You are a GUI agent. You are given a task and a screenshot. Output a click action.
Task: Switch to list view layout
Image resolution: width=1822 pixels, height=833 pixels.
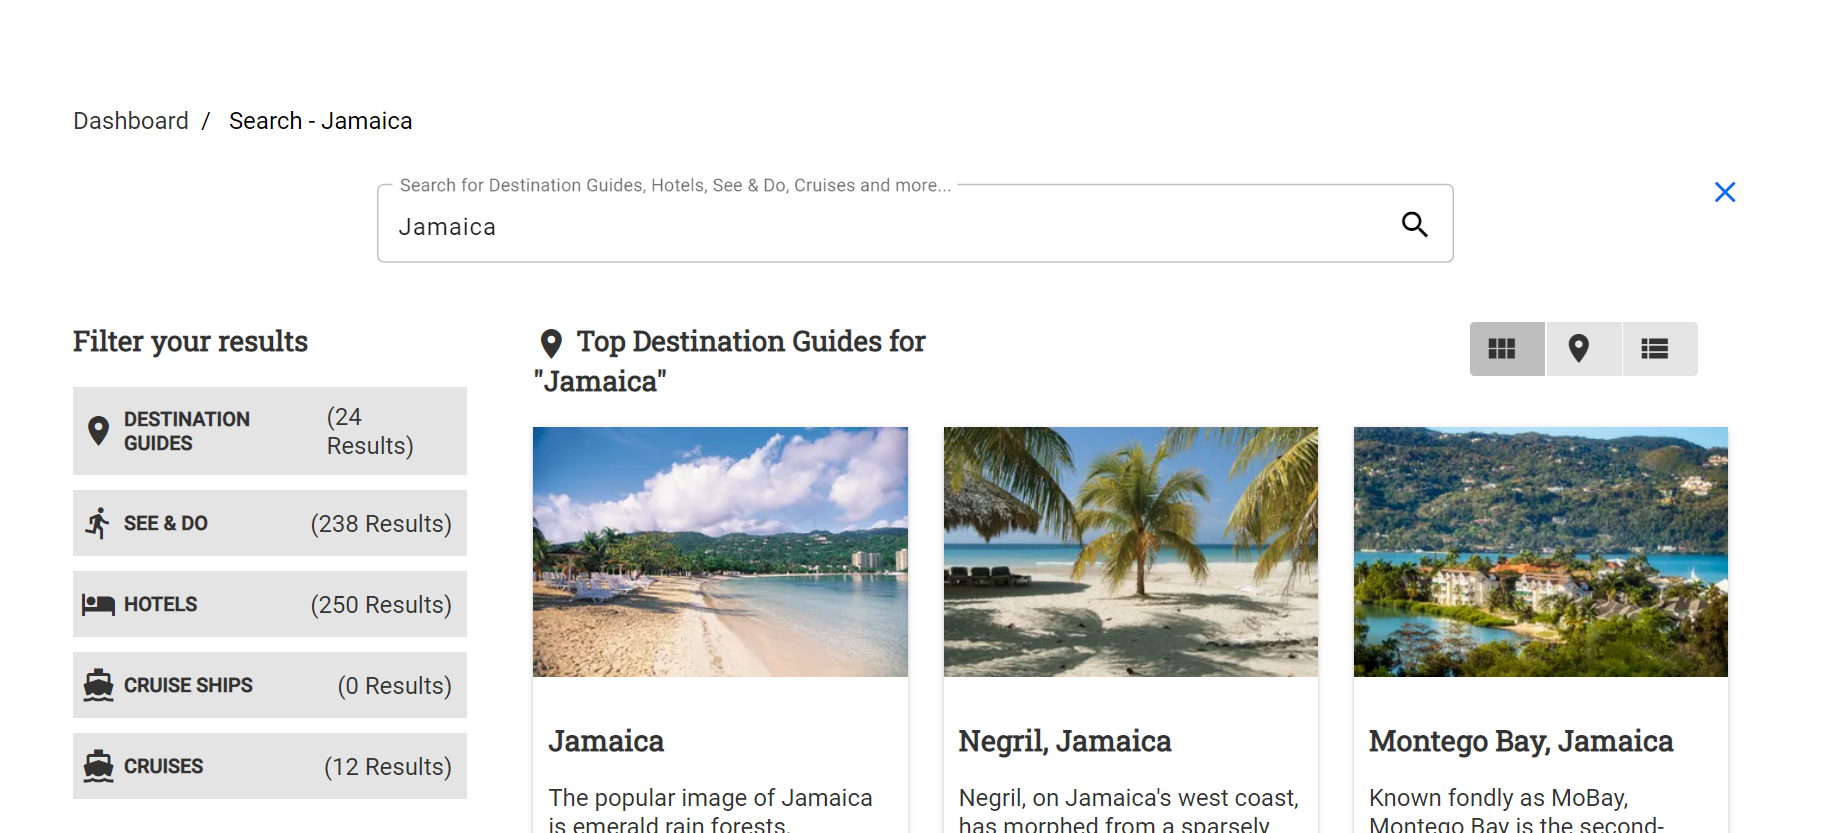pos(1655,349)
